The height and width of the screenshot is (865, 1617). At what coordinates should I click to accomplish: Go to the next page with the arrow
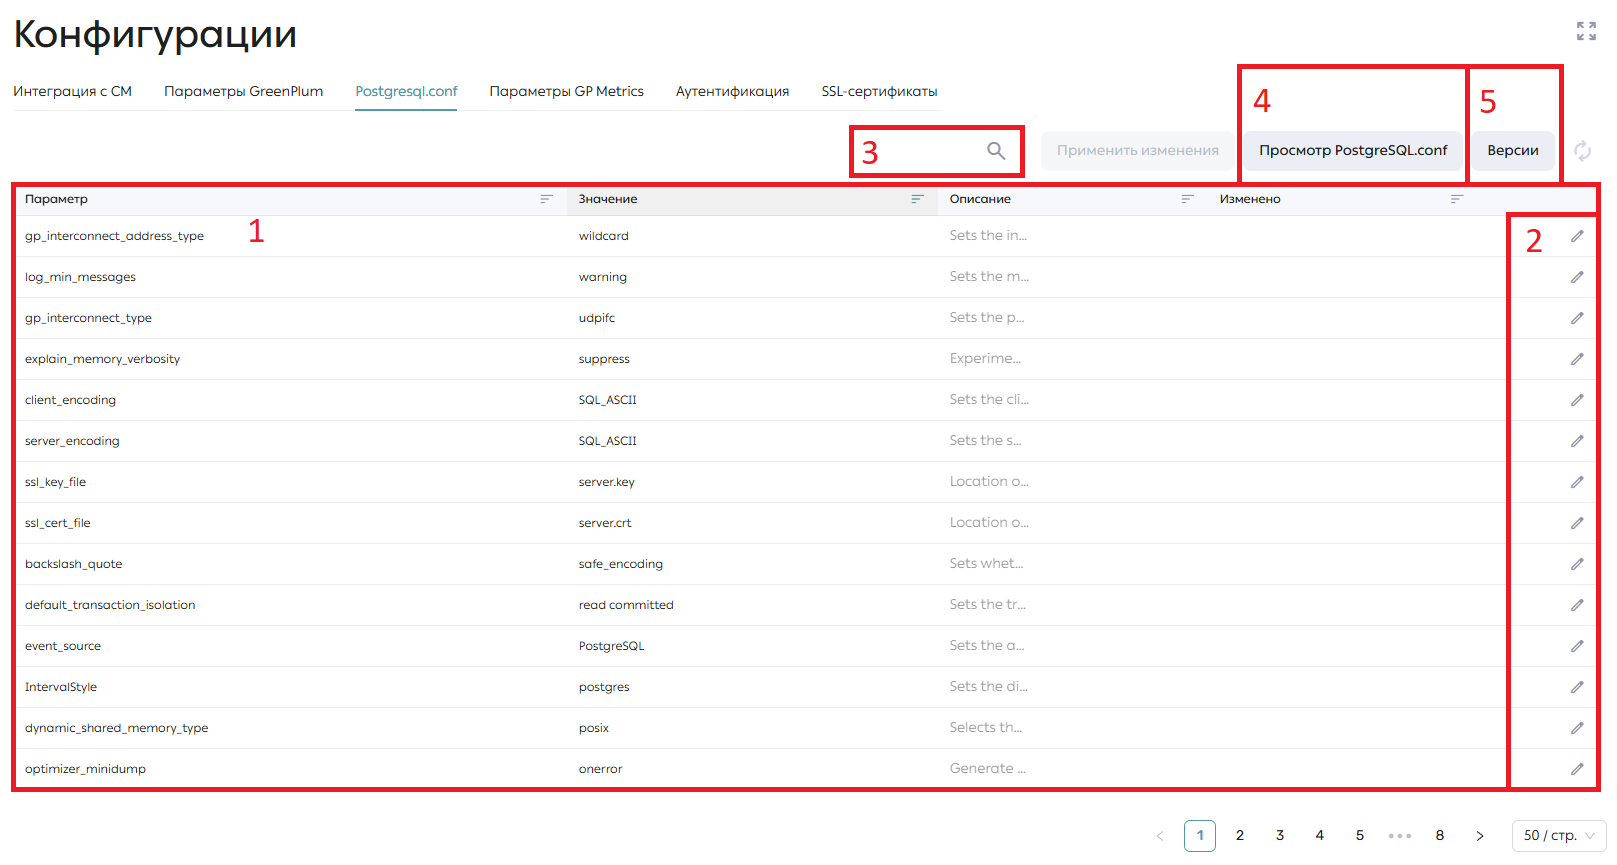[1480, 836]
